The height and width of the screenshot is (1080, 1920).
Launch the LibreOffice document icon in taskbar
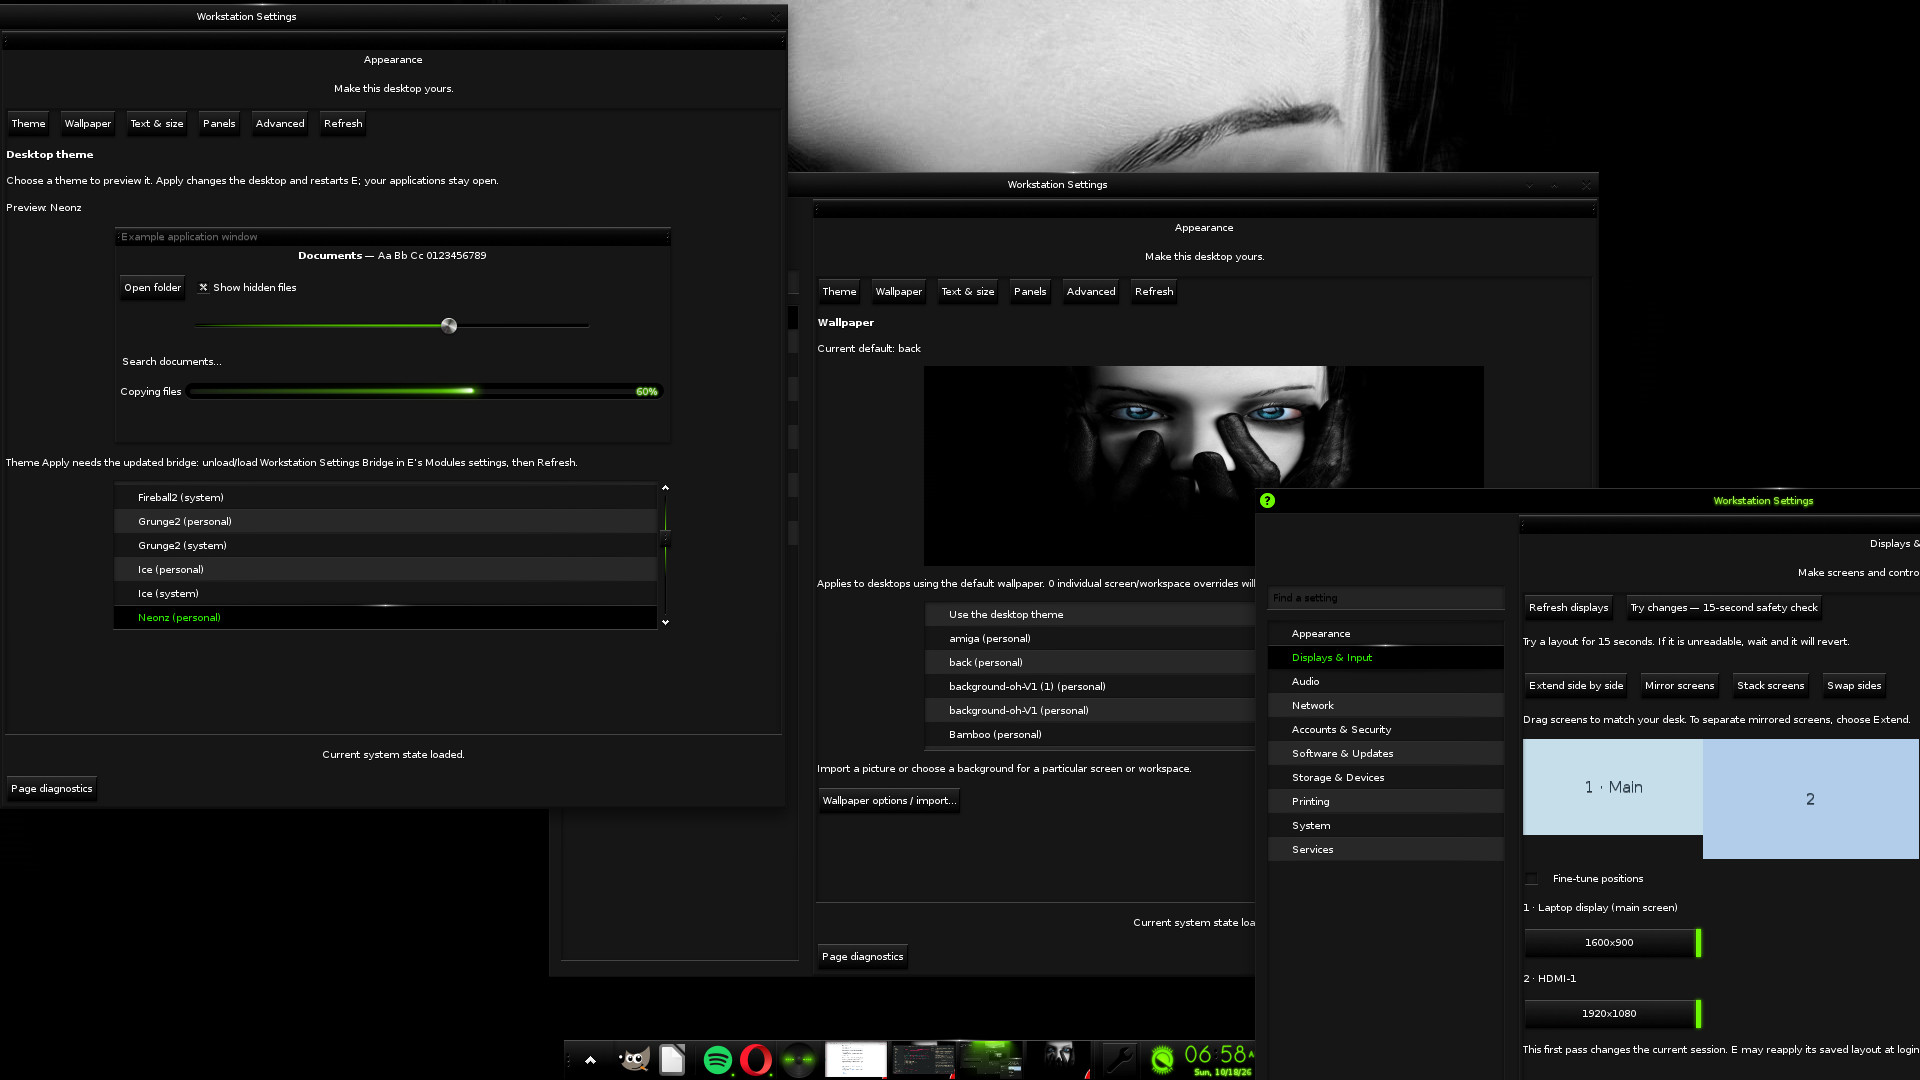pos(672,1059)
